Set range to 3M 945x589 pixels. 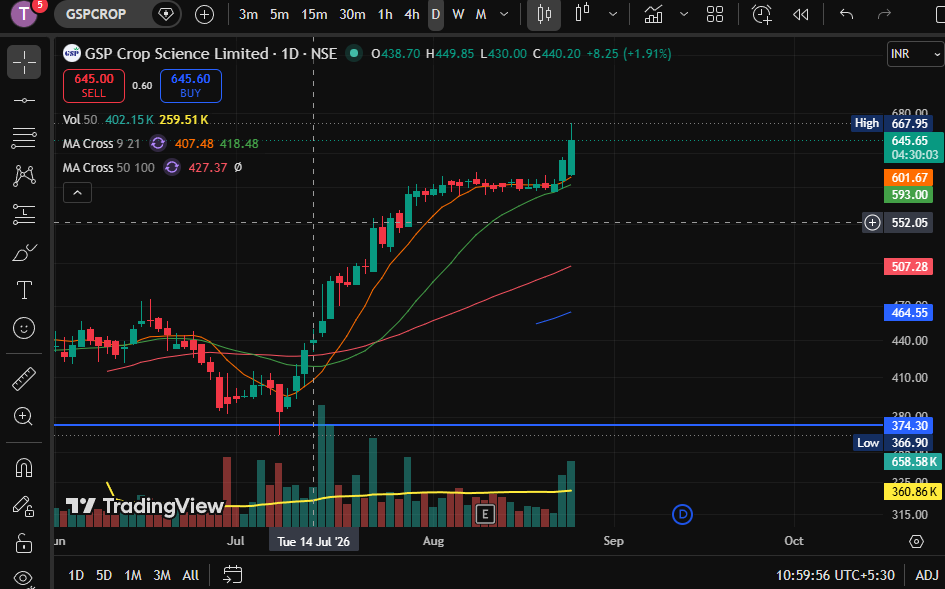[162, 575]
